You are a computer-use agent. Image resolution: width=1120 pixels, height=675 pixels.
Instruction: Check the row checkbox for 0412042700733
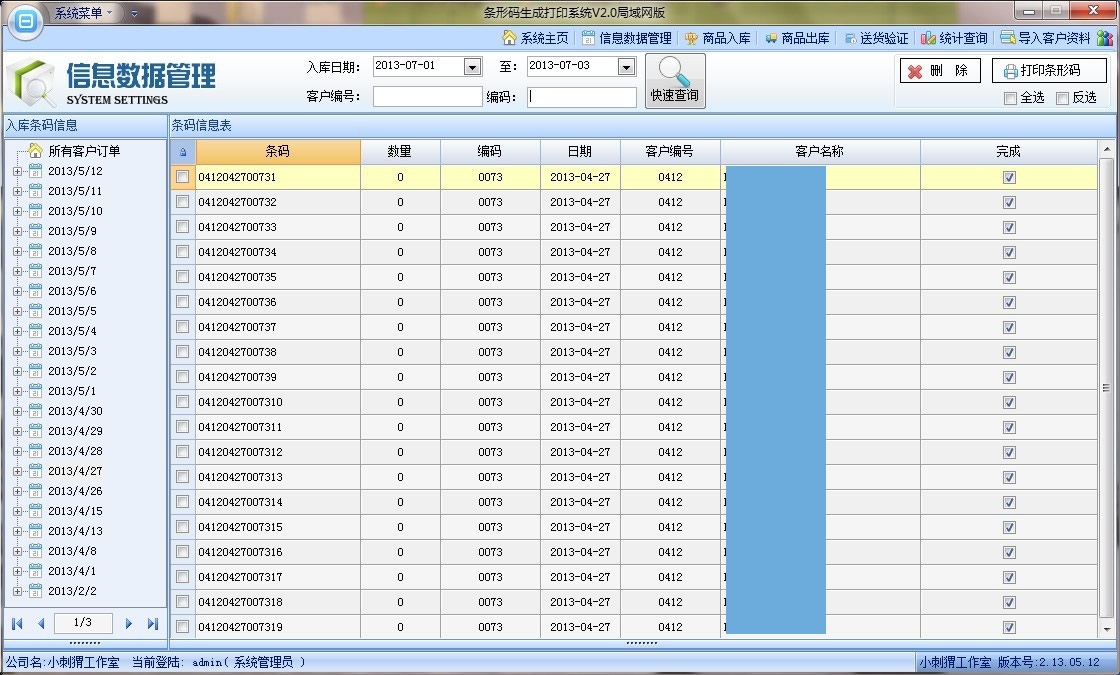click(183, 226)
